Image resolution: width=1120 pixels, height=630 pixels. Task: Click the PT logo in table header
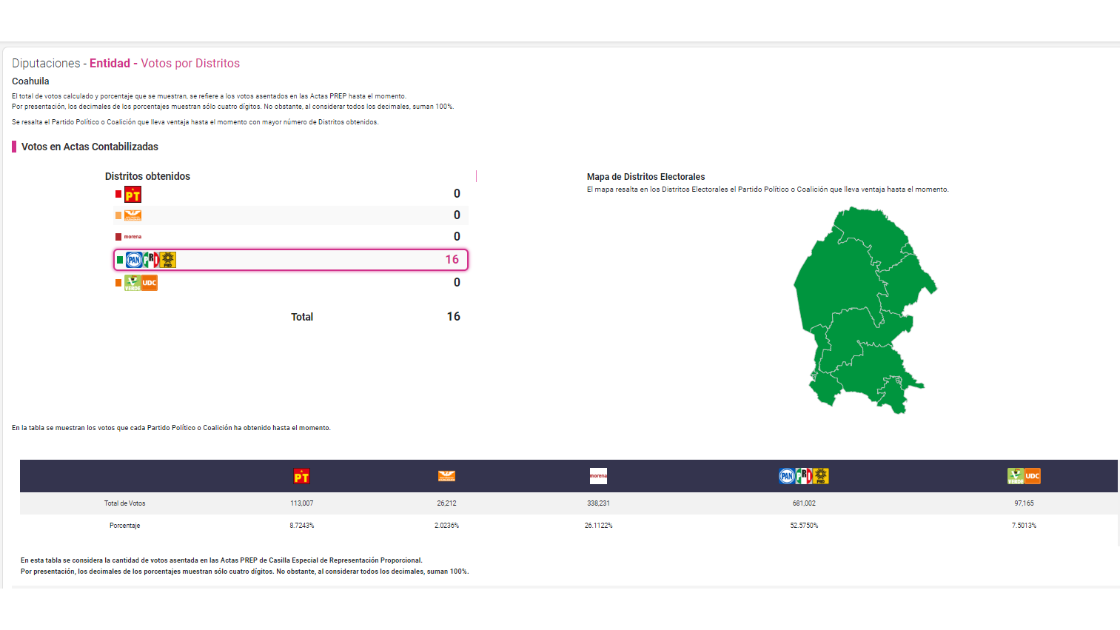coord(301,476)
